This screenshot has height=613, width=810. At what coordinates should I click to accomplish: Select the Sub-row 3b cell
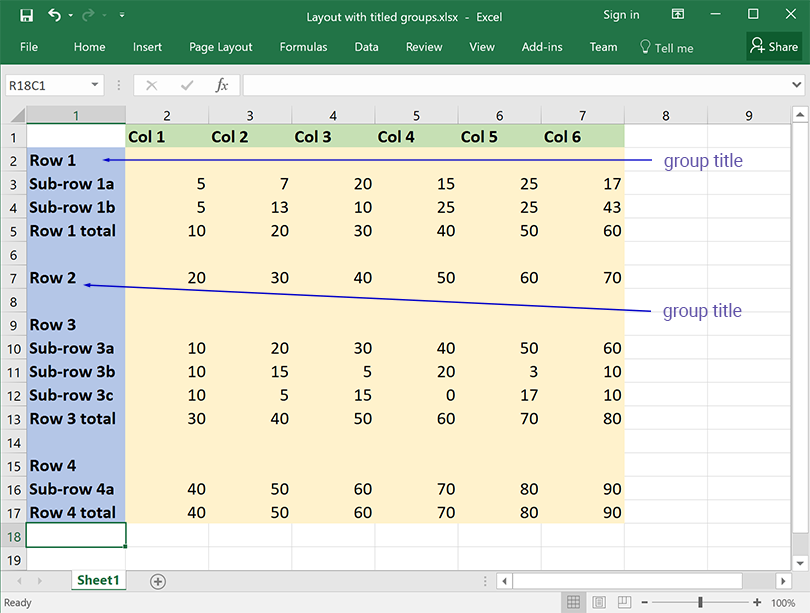[76, 372]
